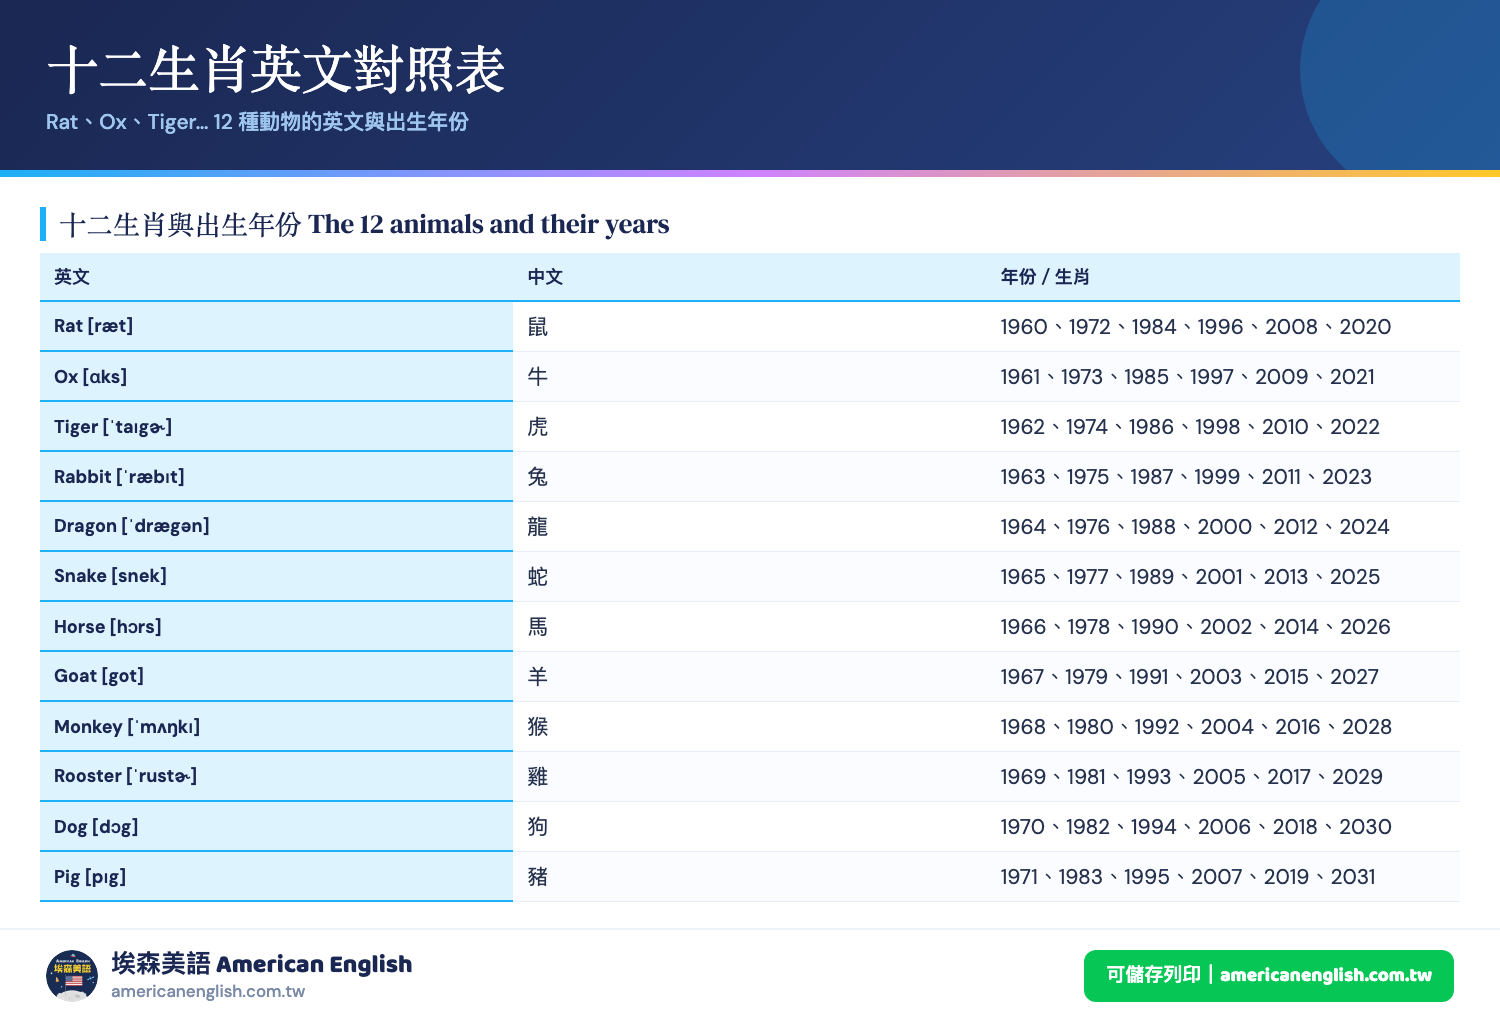Click the main title 十二生肖英文對照表
Viewport: 1500px width, 1027px height.
276,70
